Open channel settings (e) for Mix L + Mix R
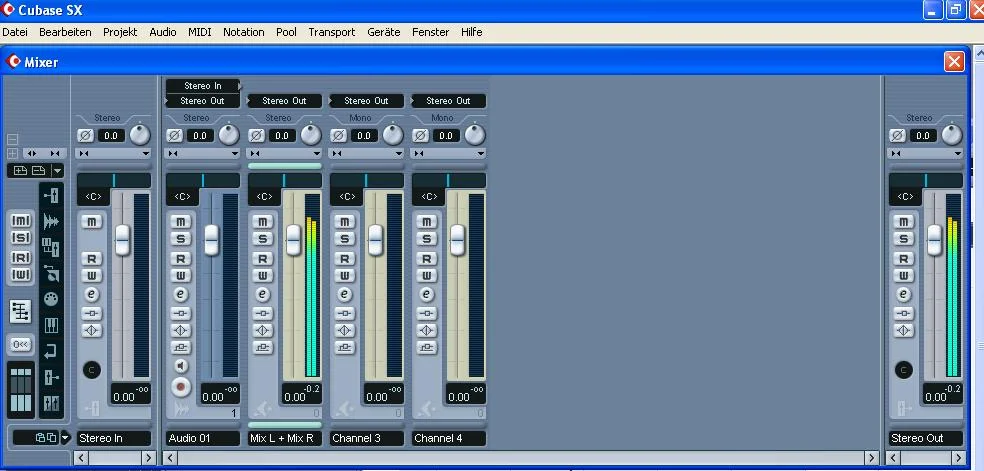This screenshot has height=471, width=984. (x=262, y=294)
